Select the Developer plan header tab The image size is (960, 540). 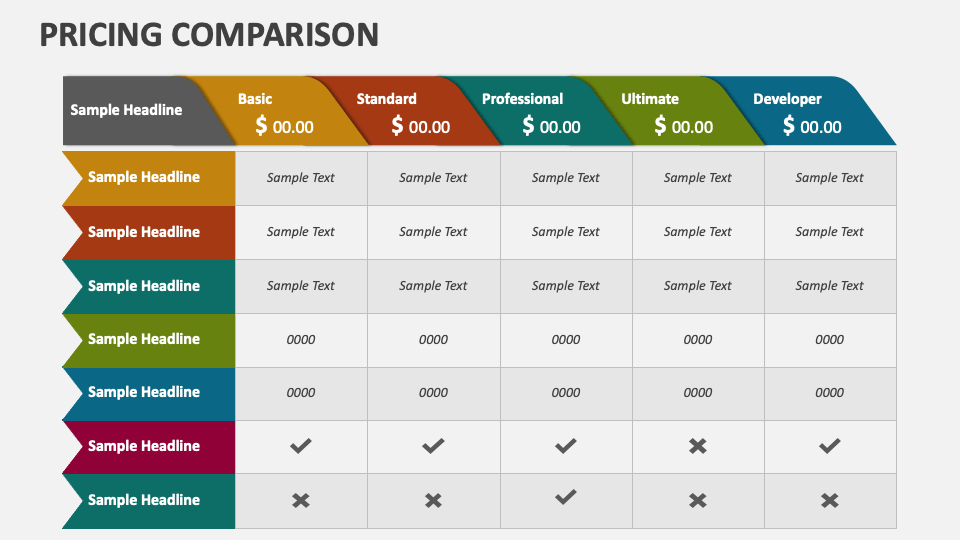click(x=802, y=111)
